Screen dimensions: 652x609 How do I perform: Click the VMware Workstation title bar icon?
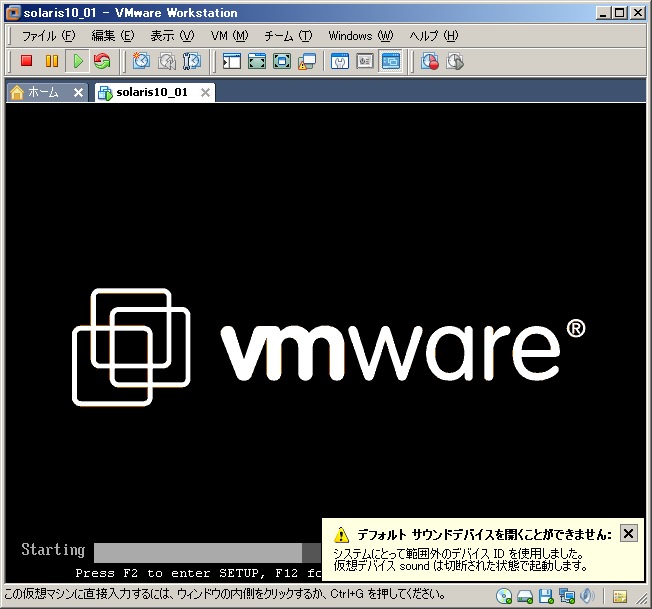click(x=13, y=13)
